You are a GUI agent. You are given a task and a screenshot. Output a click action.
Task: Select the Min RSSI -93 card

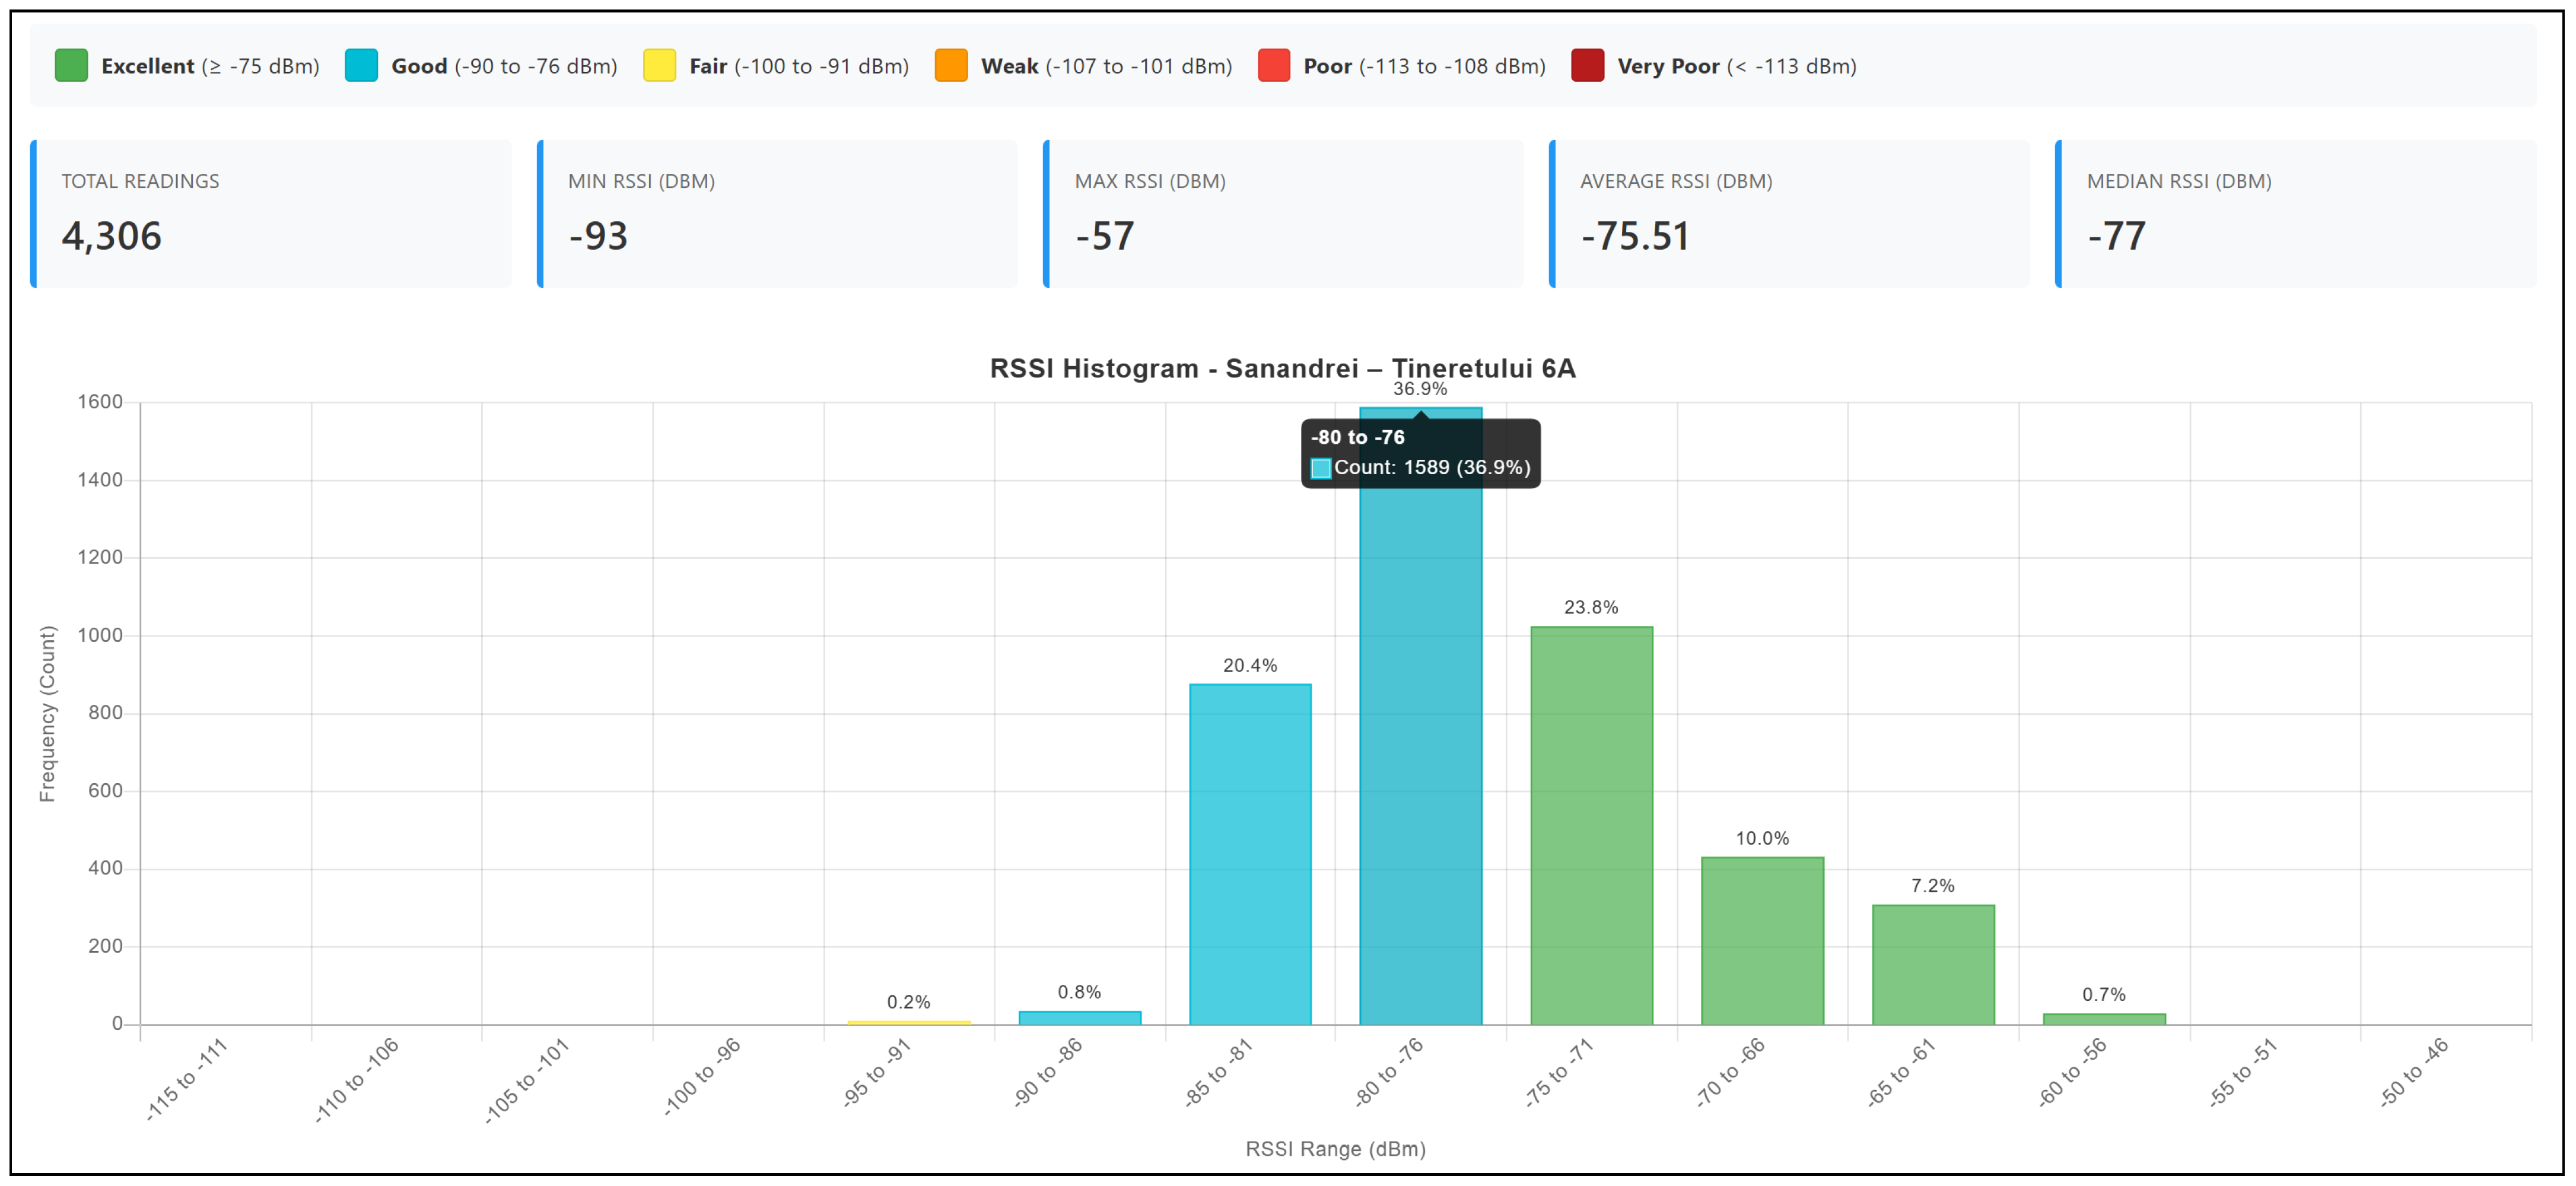pyautogui.click(x=777, y=214)
